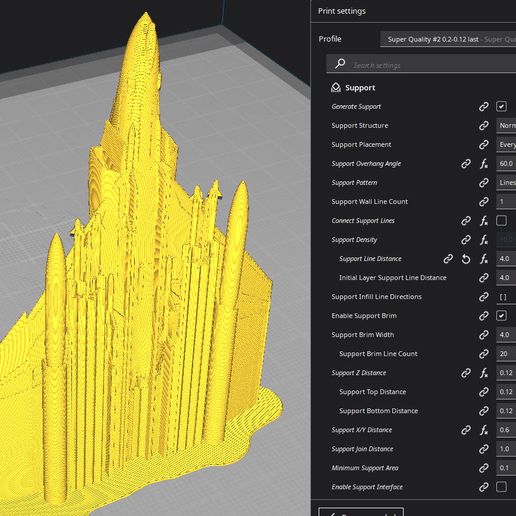Tick the Enable Support Interface checkbox

501,487
